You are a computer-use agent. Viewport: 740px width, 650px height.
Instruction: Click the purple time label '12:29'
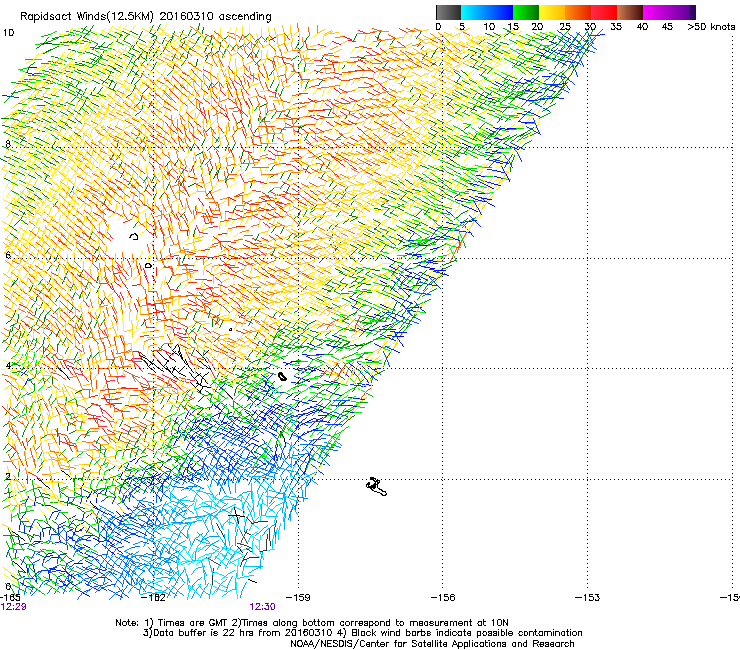coord(13,607)
